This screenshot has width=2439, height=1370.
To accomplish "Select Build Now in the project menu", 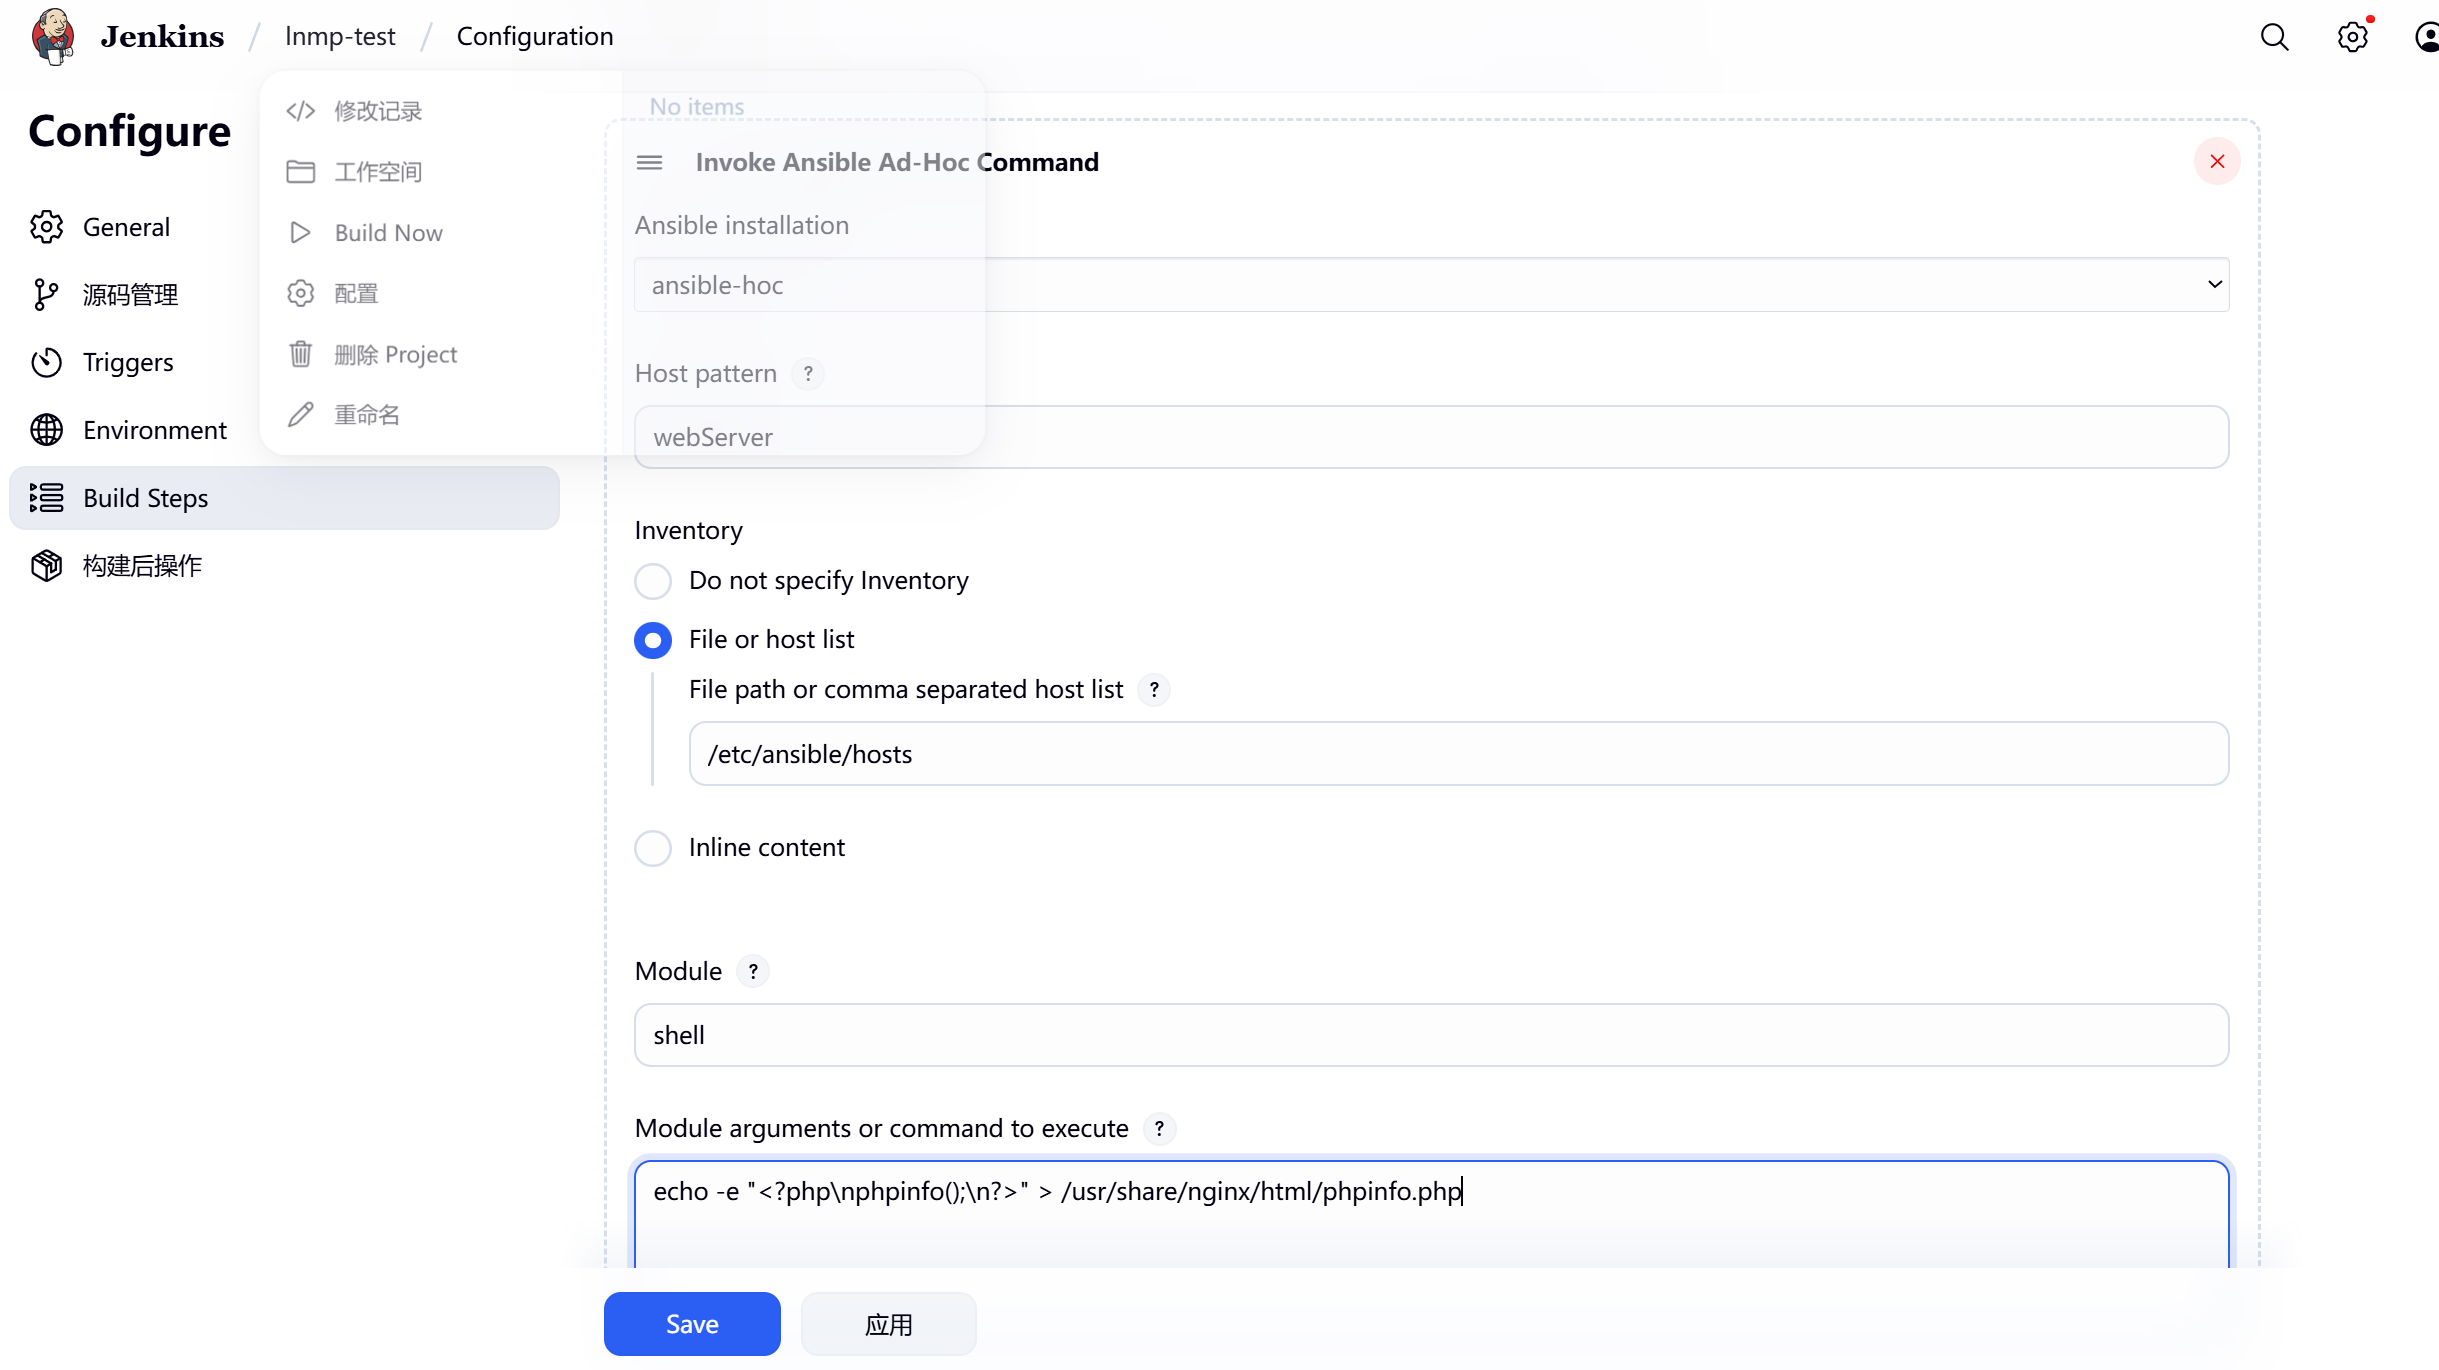I will click(x=388, y=233).
